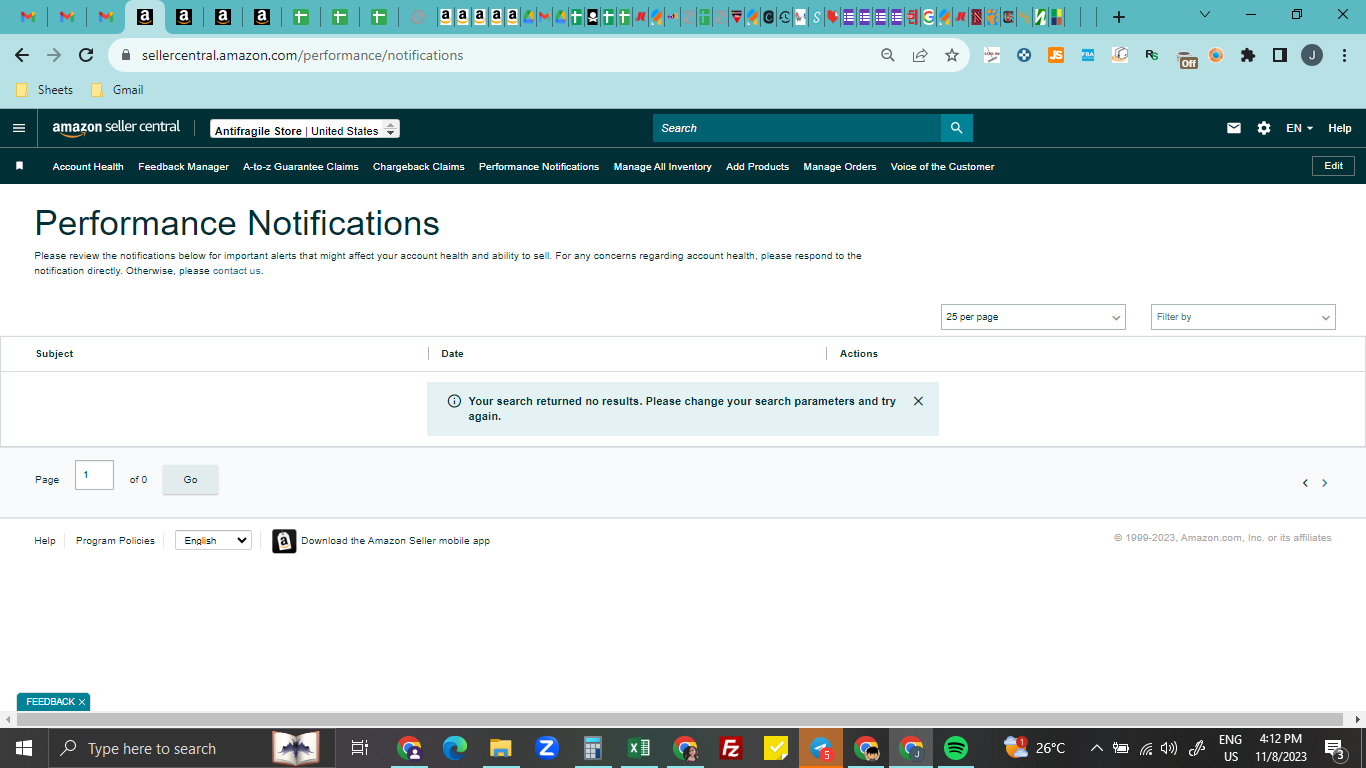The width and height of the screenshot is (1366, 768).
Task: Open the Antifragile Store account switcher
Action: coord(305,130)
